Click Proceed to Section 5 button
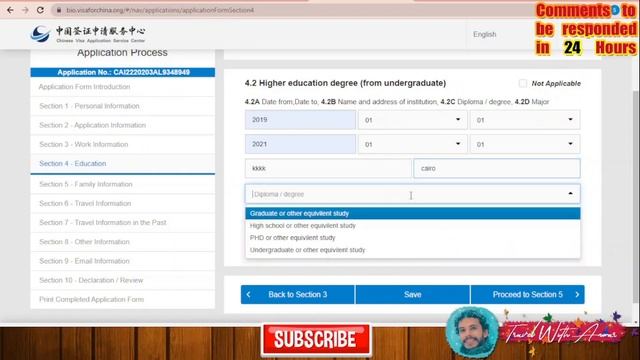The height and width of the screenshot is (360, 640). [527, 294]
